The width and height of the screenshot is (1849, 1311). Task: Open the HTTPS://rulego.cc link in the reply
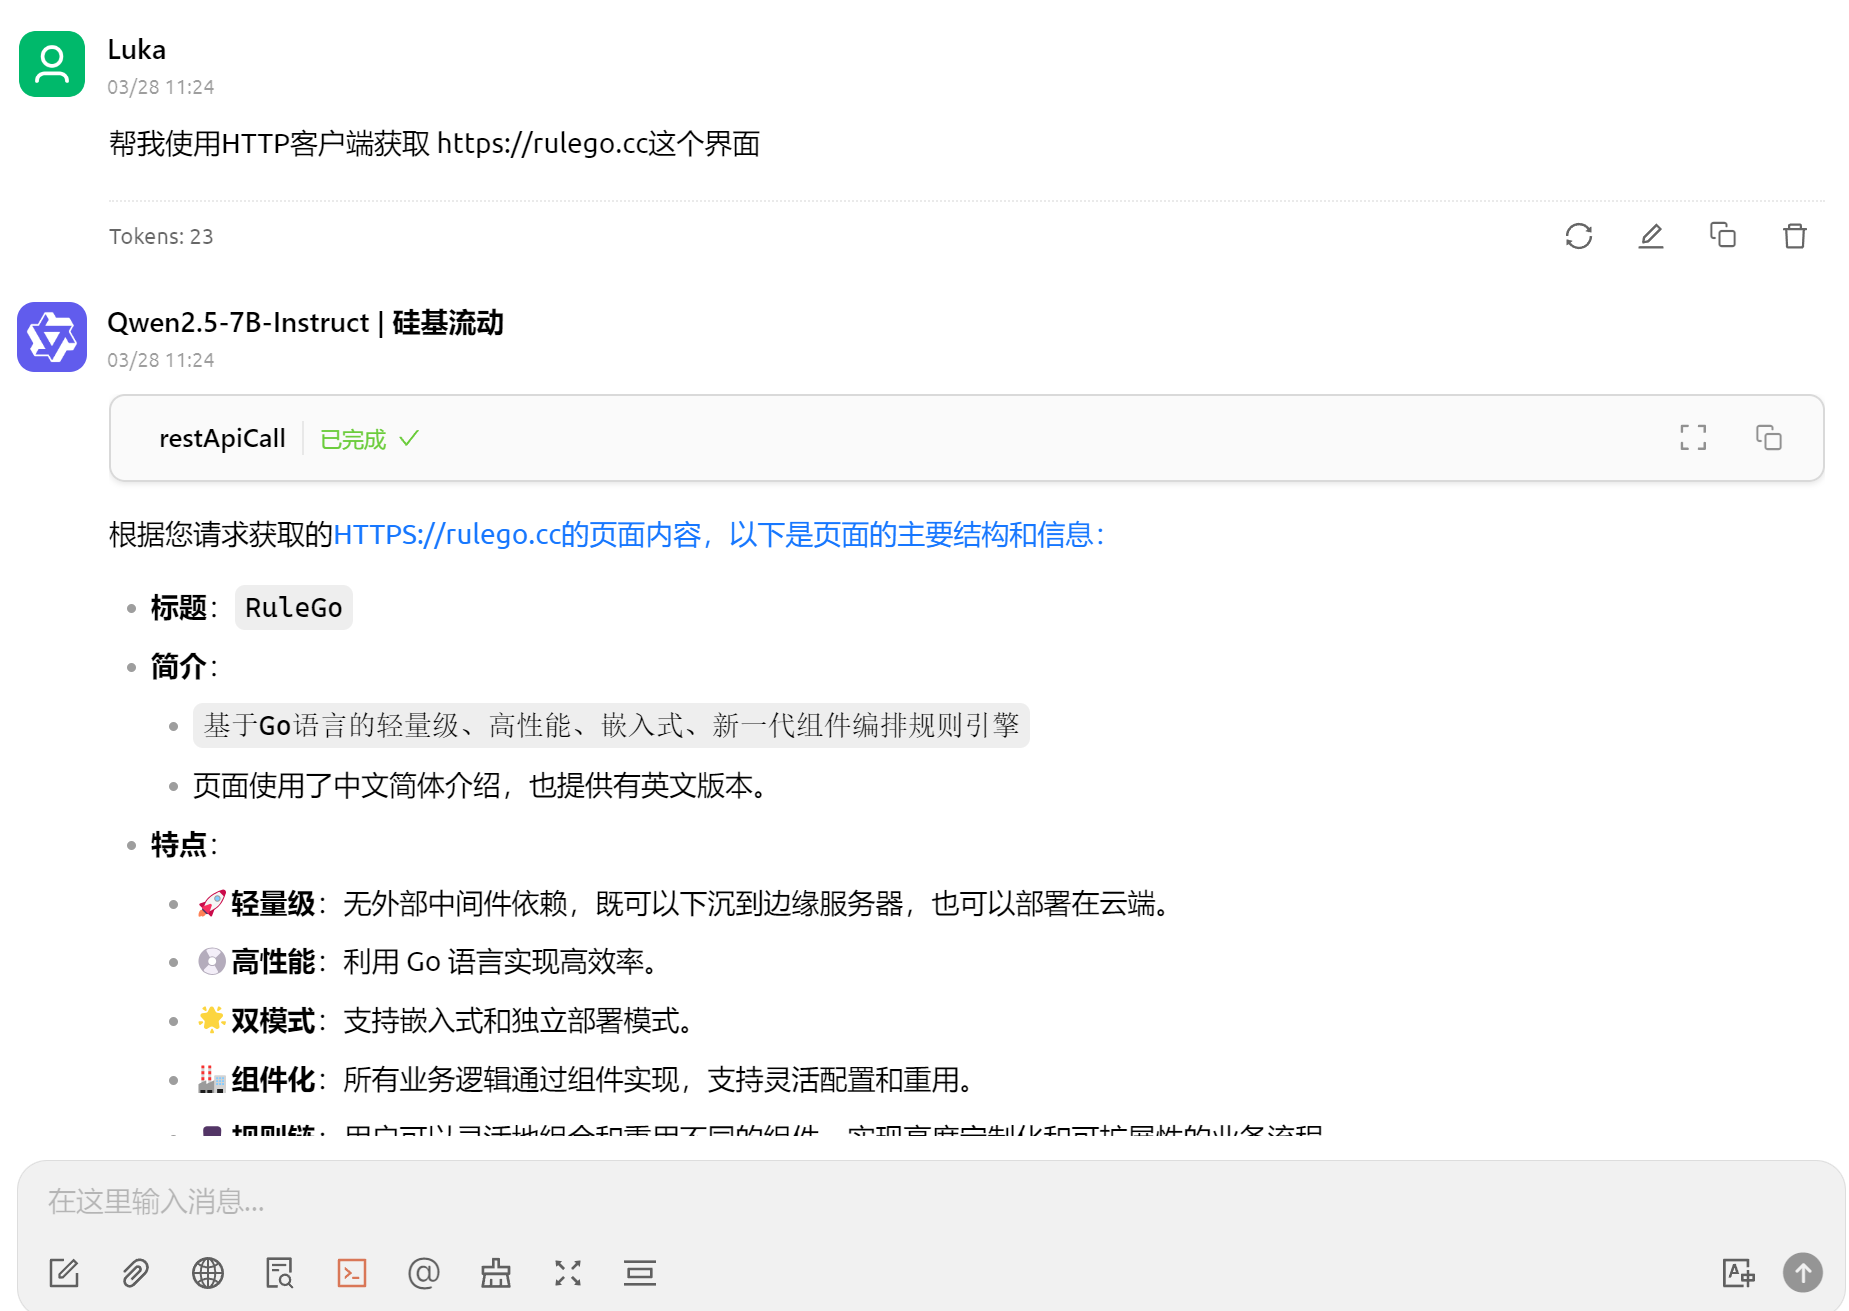pos(446,535)
